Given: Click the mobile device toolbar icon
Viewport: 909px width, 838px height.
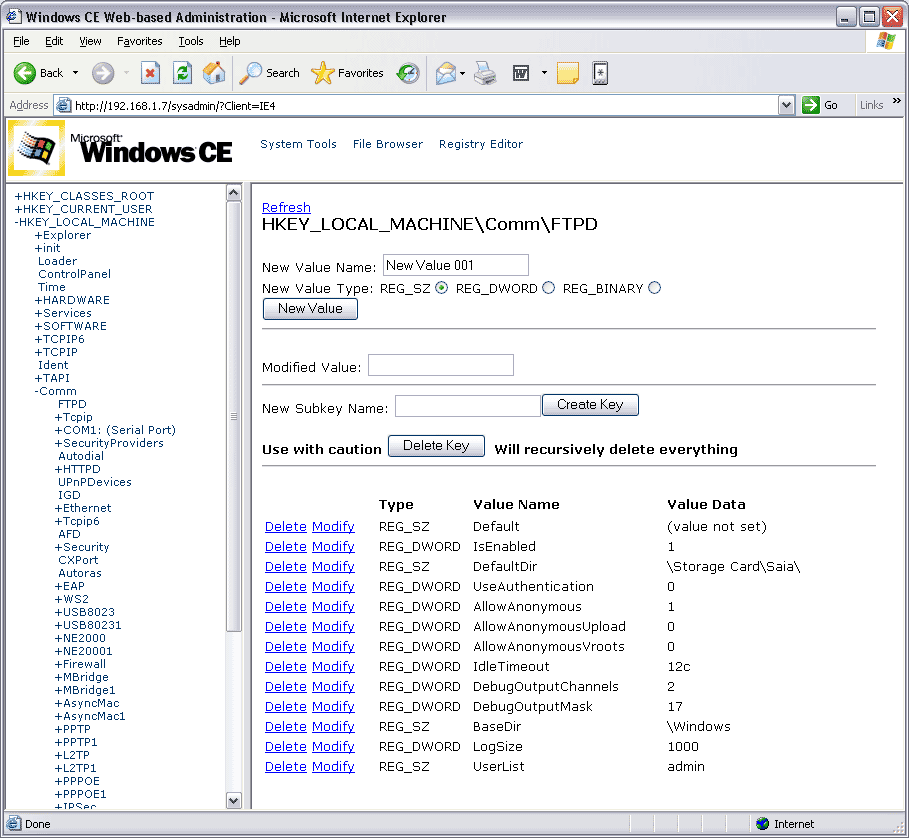Looking at the screenshot, I should point(600,73).
